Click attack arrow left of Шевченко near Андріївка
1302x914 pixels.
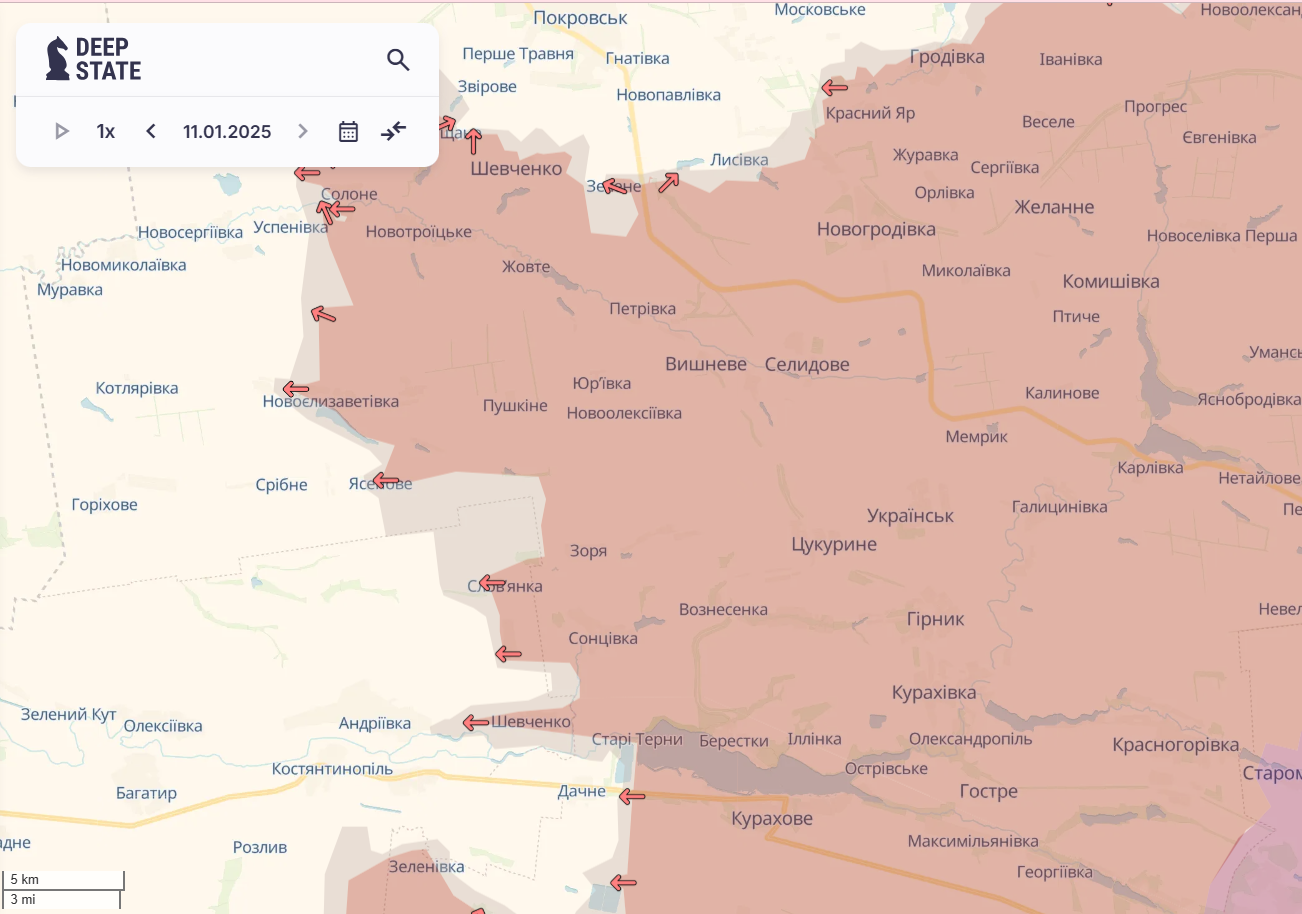(x=476, y=722)
